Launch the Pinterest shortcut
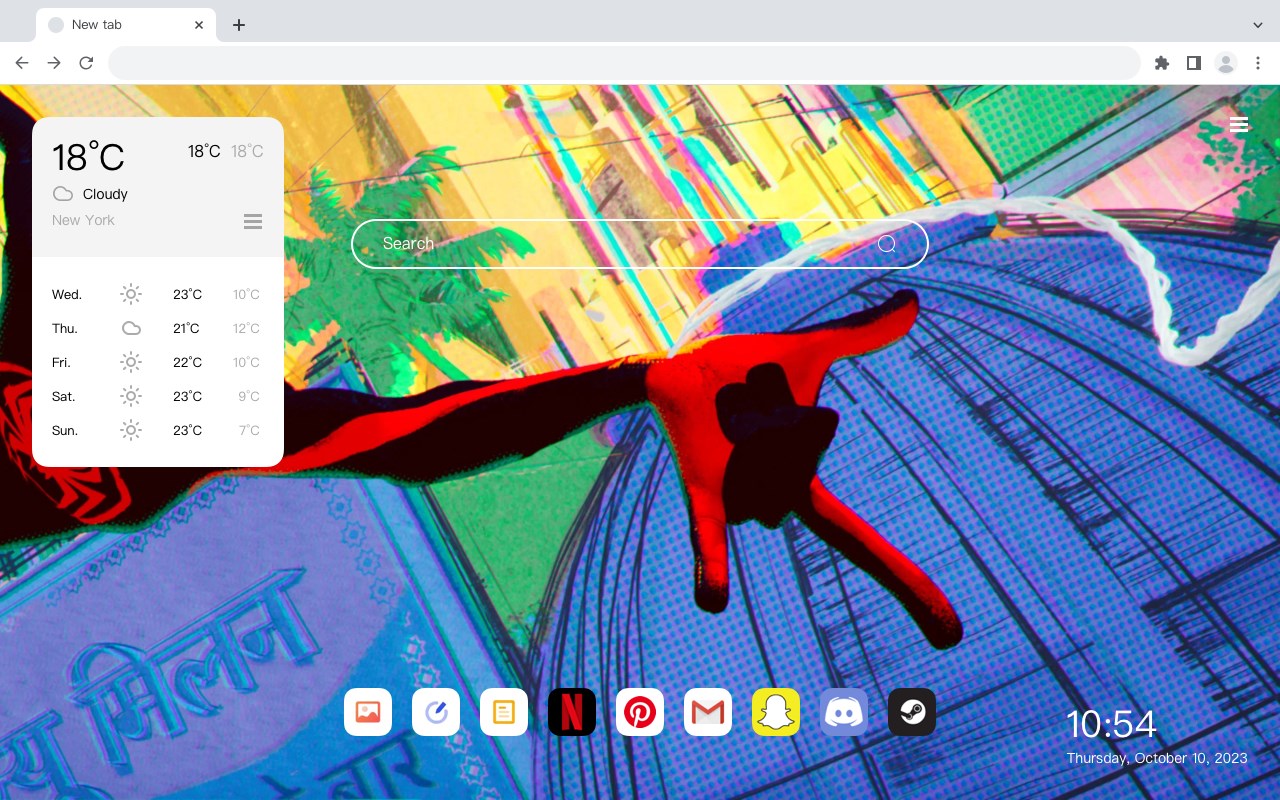This screenshot has width=1280, height=800. (x=640, y=712)
